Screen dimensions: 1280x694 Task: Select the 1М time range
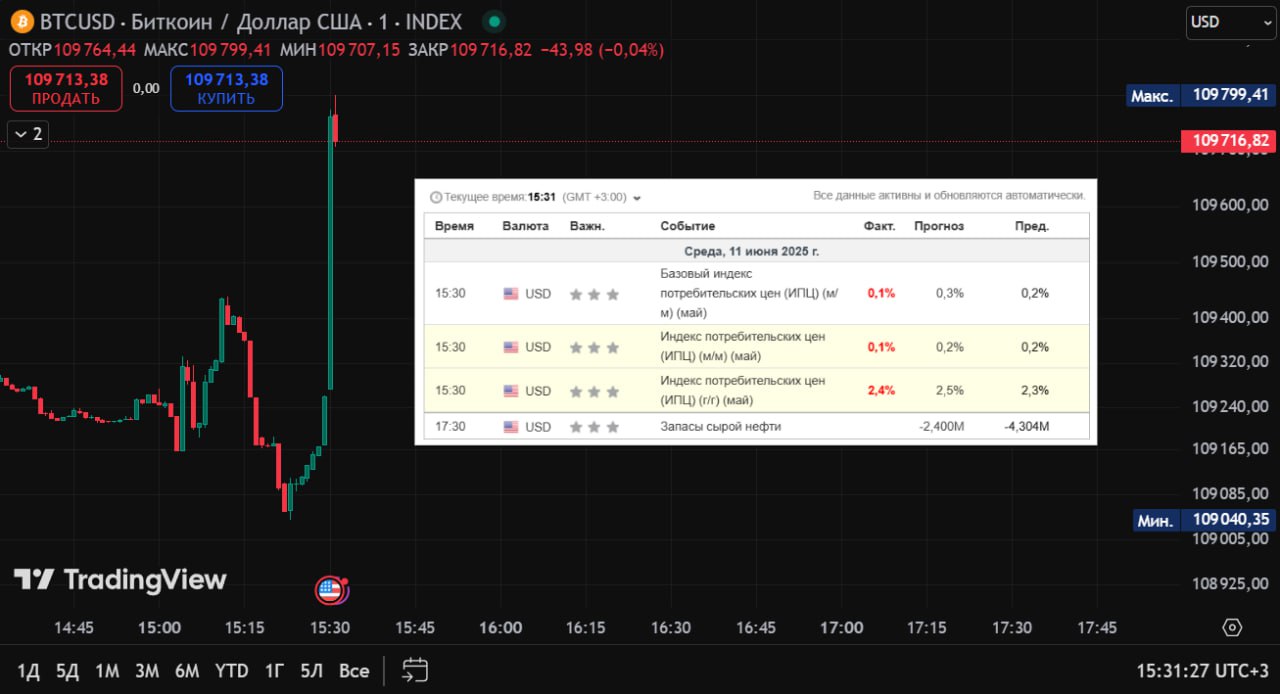coord(107,671)
